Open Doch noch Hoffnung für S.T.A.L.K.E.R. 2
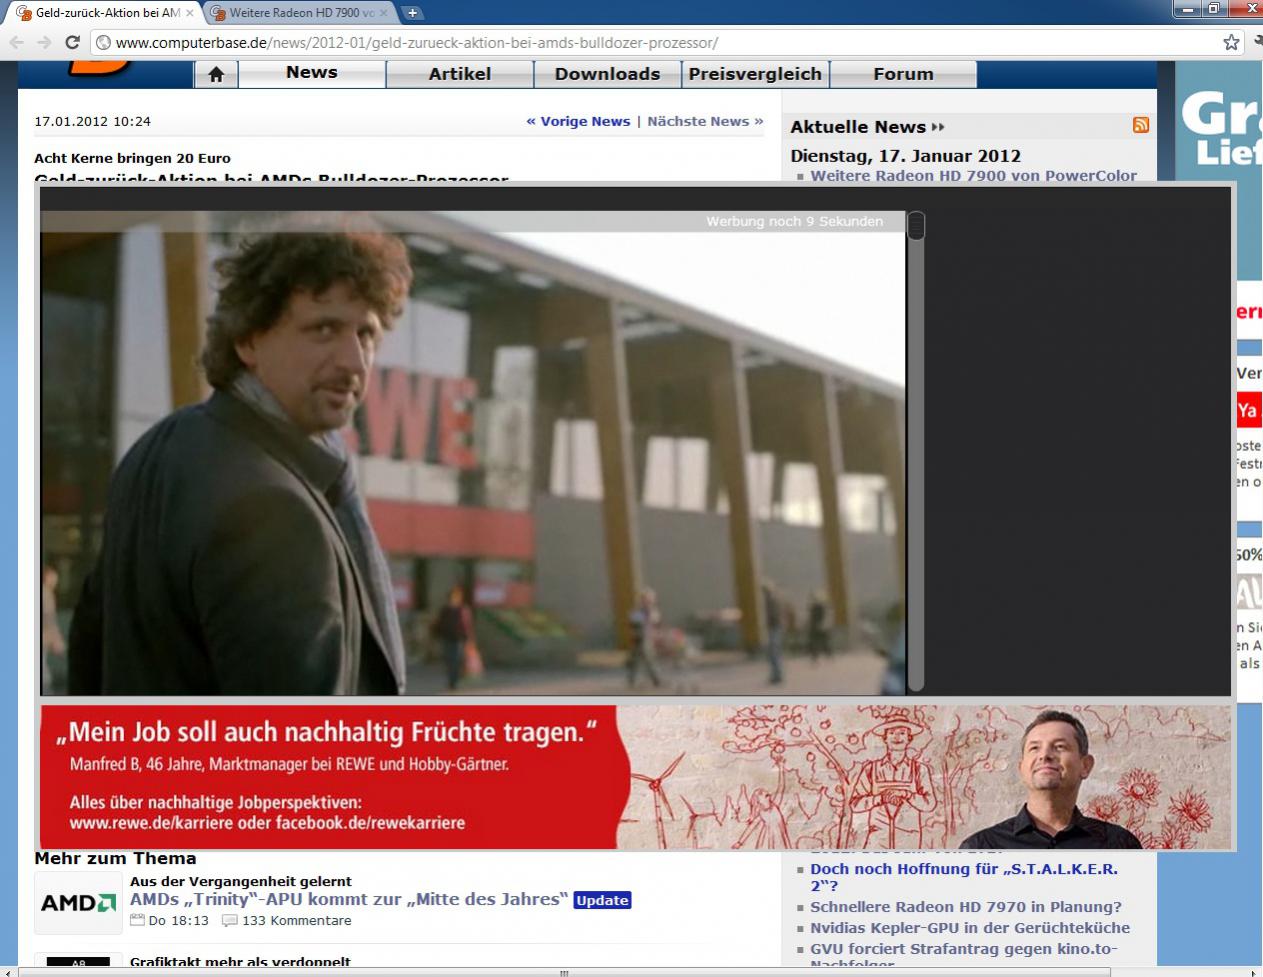Image resolution: width=1263 pixels, height=977 pixels. 964,877
